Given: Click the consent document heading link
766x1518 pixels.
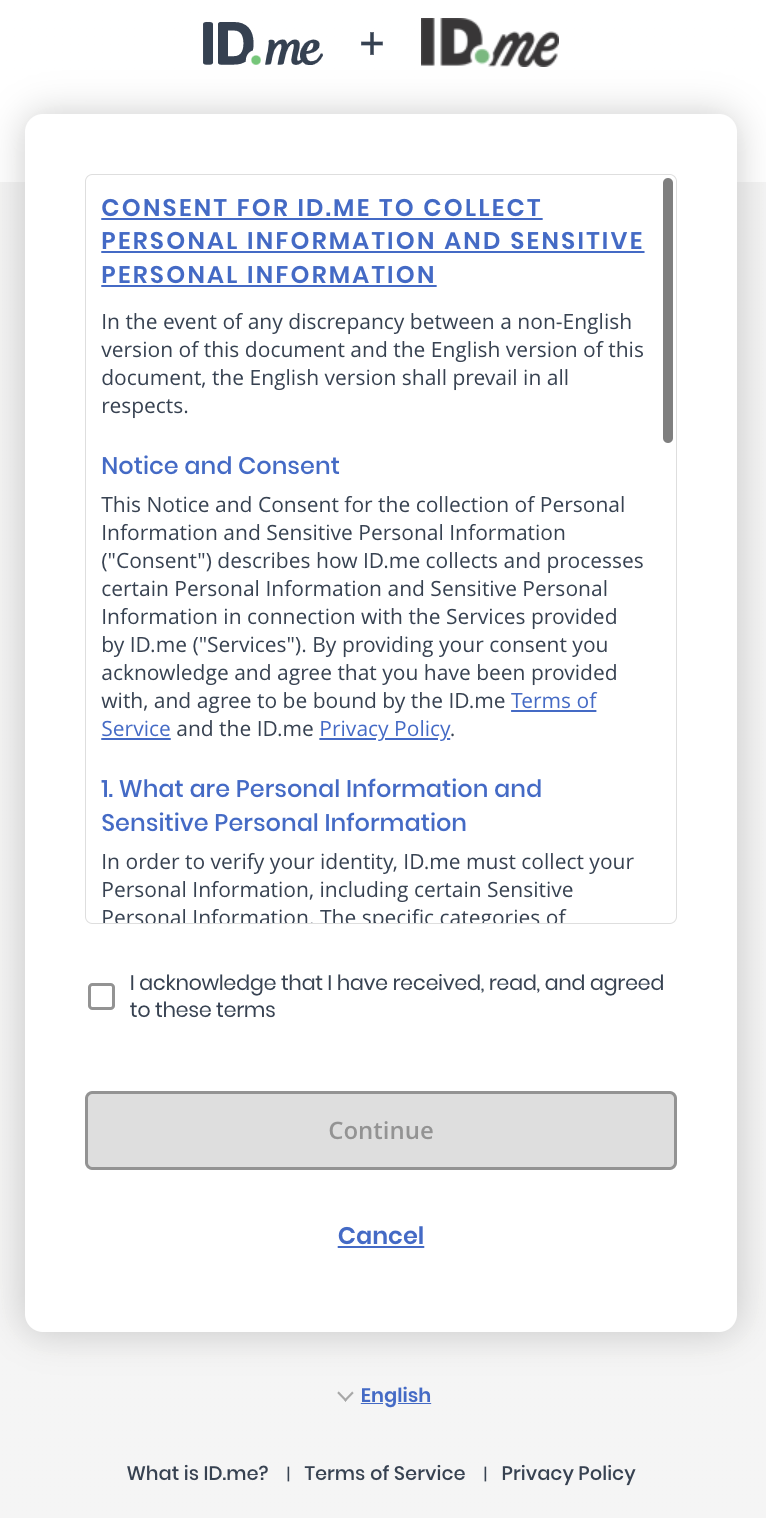Looking at the screenshot, I should pos(372,240).
